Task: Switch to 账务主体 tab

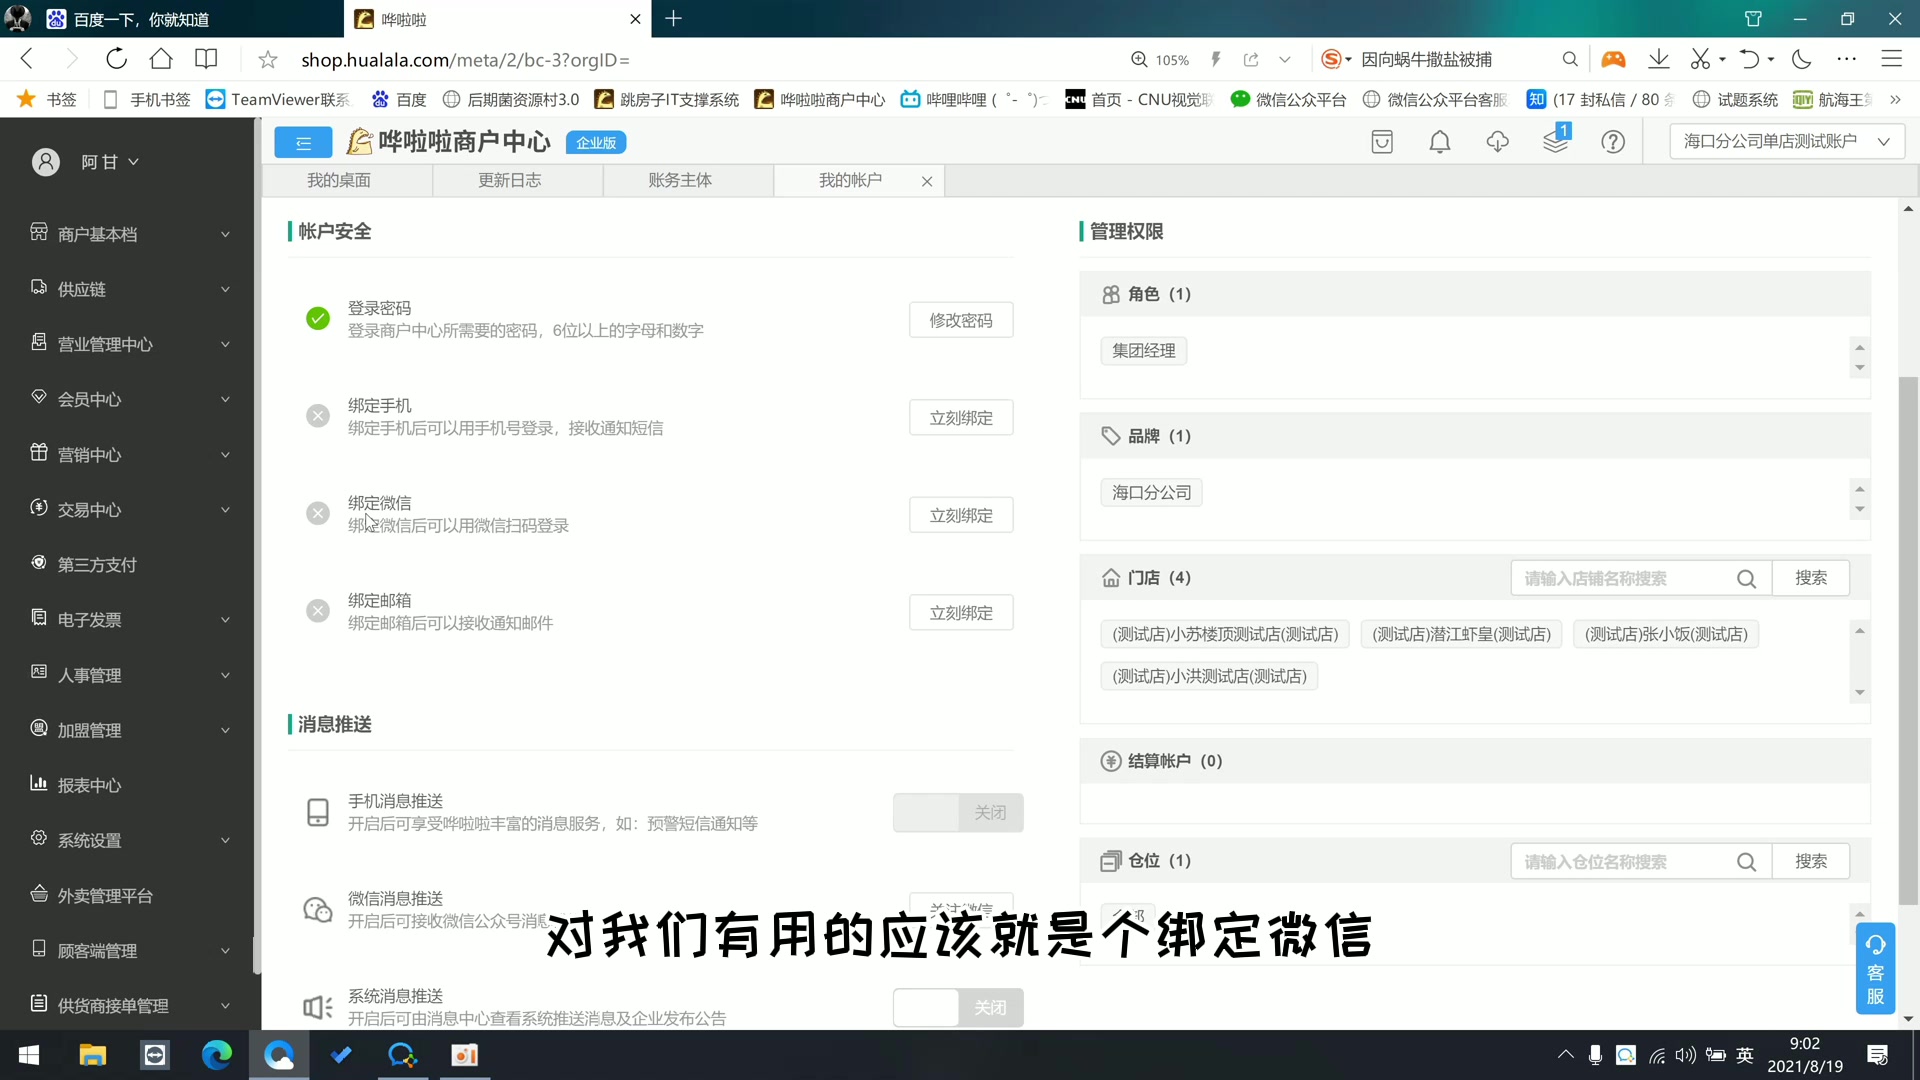Action: 680,180
